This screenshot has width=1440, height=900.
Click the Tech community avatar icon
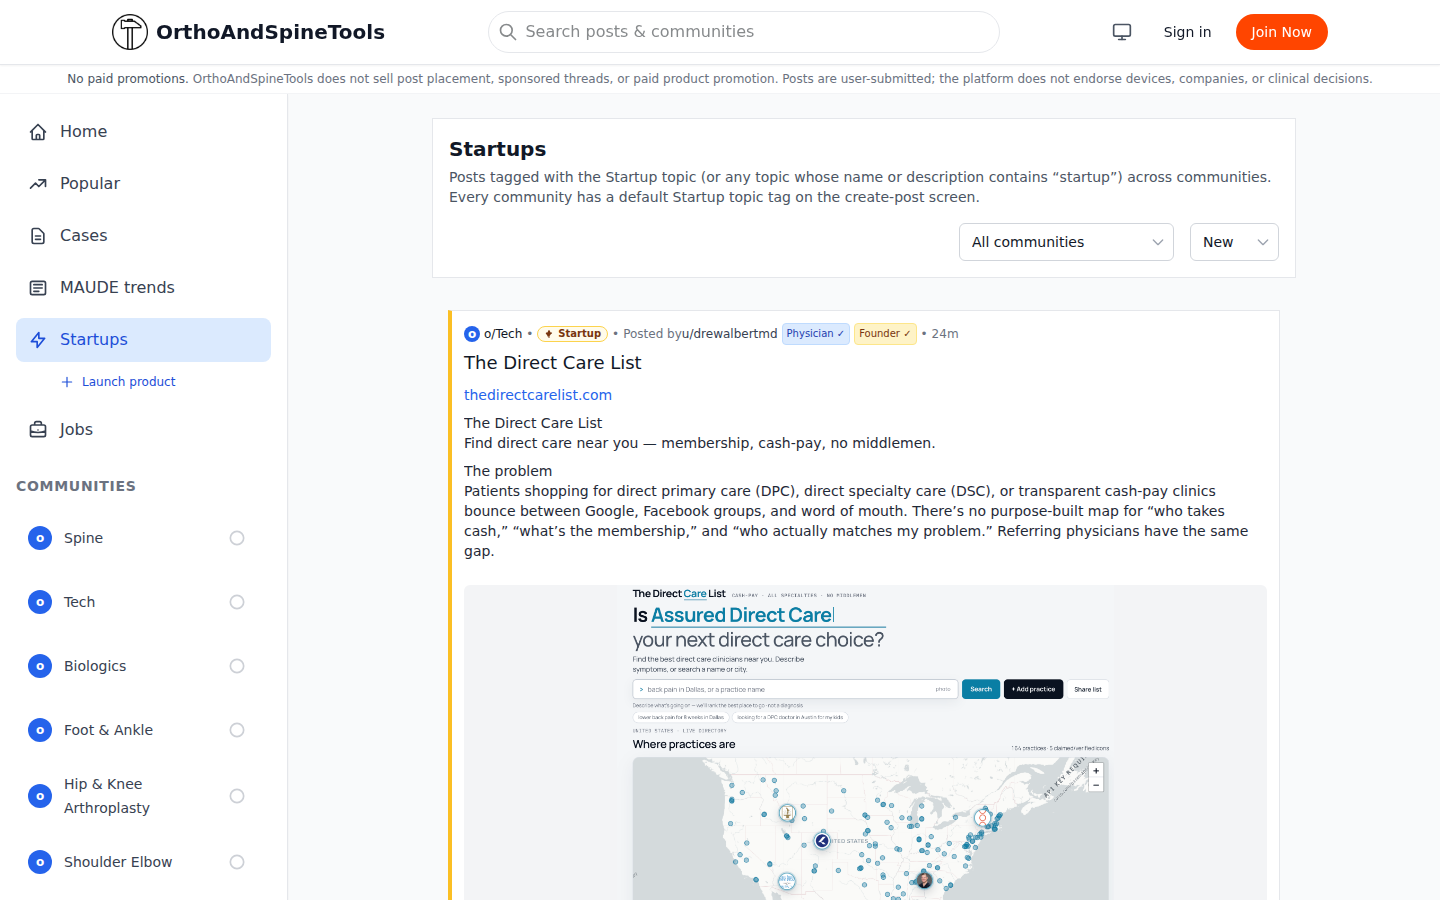tap(40, 602)
